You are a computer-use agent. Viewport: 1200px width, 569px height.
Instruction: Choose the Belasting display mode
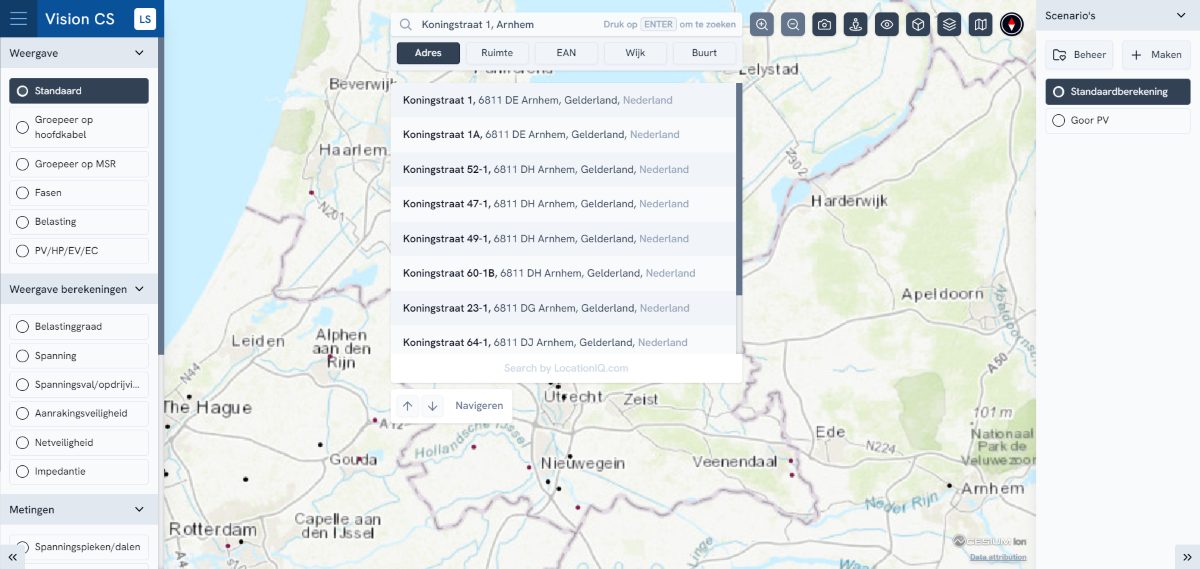point(79,222)
